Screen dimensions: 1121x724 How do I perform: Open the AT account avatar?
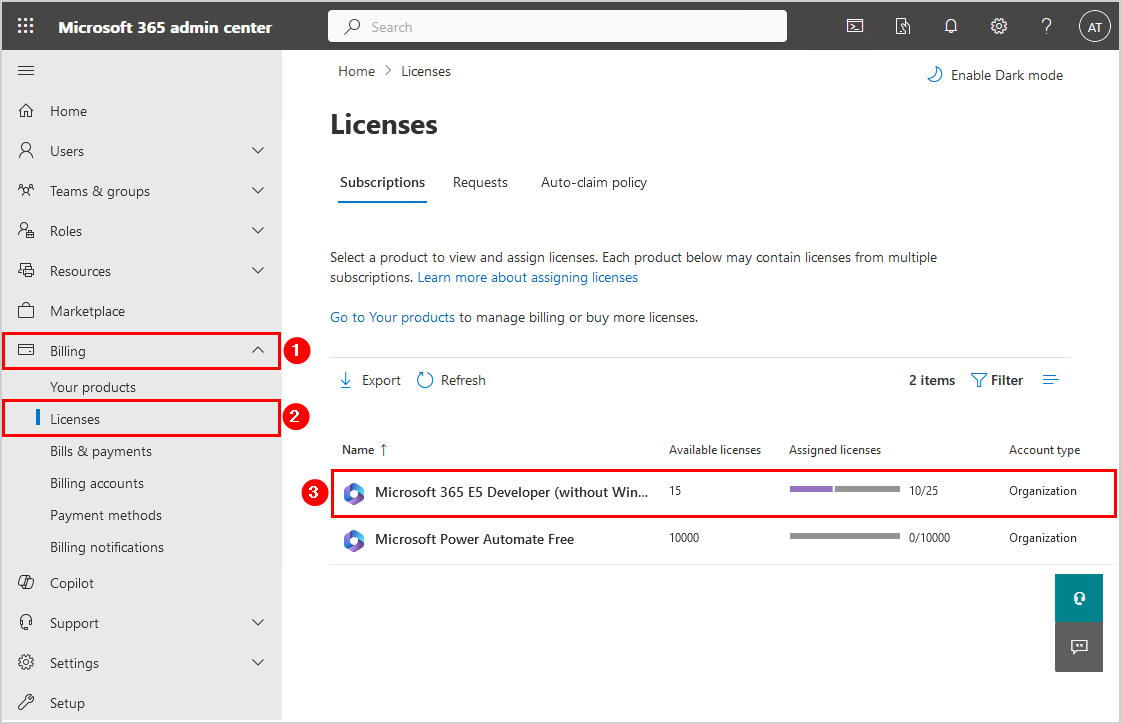pyautogui.click(x=1095, y=27)
